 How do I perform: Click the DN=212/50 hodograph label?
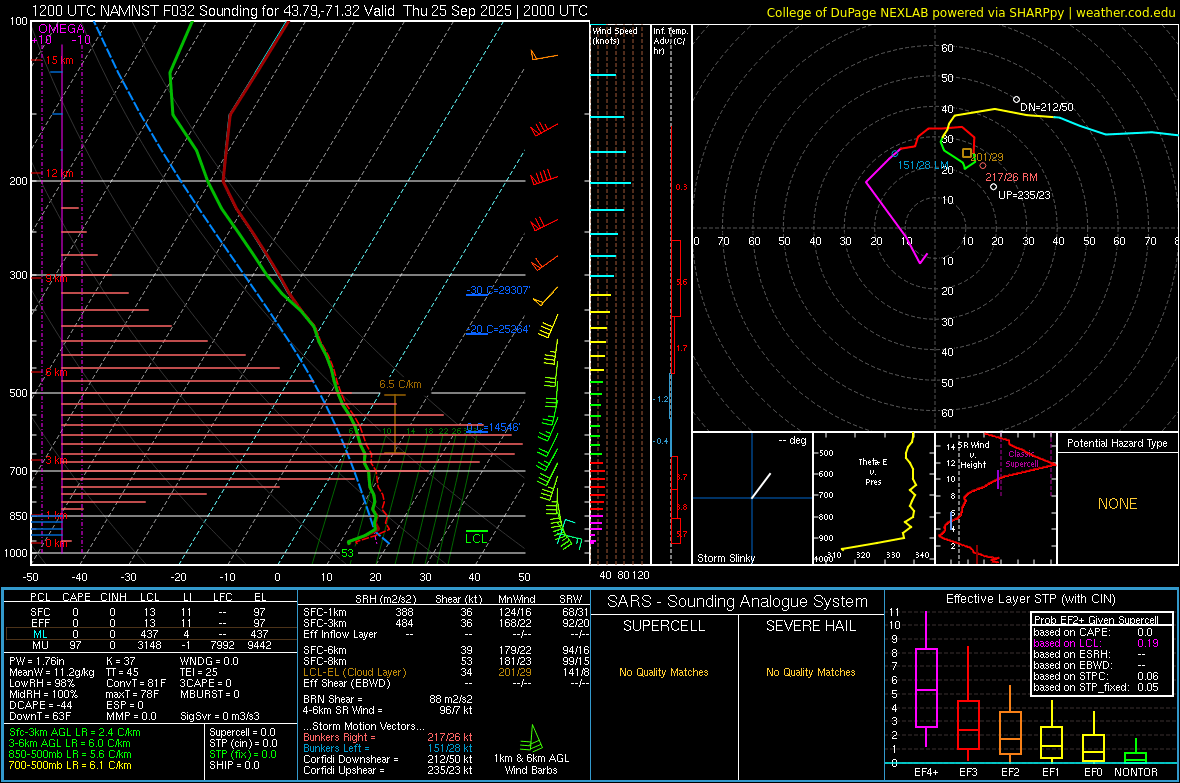(x=1047, y=107)
